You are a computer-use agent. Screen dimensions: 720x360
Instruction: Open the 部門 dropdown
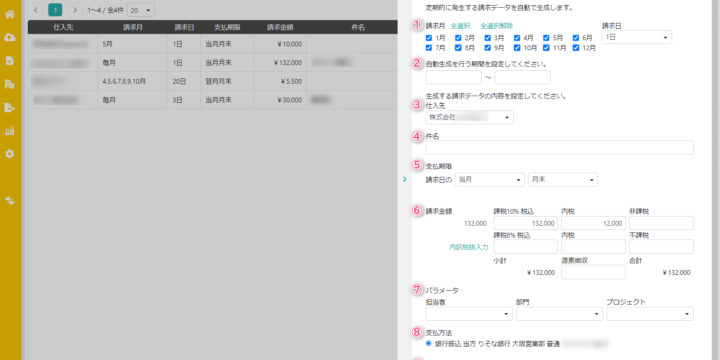click(559, 314)
